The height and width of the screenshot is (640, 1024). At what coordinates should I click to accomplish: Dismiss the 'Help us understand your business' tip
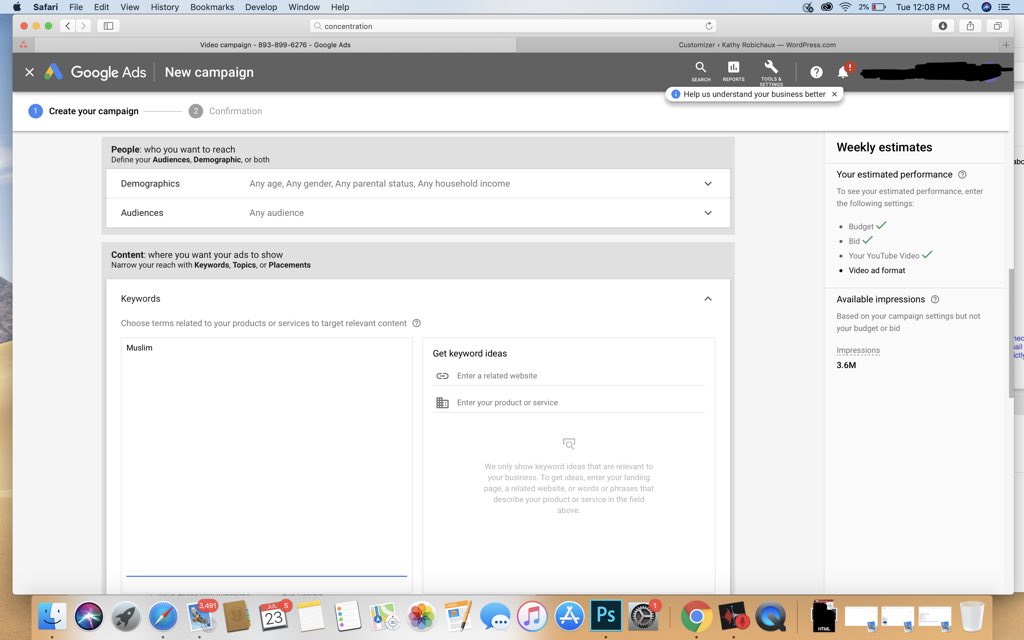click(x=834, y=94)
